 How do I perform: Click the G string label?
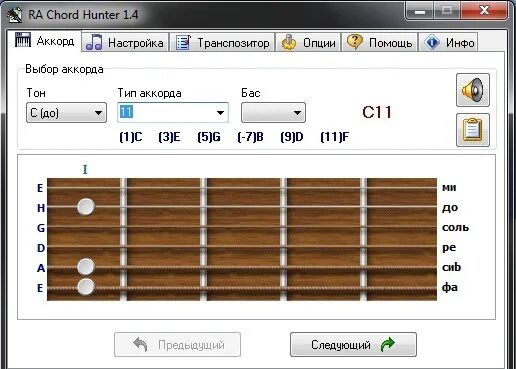(x=41, y=228)
